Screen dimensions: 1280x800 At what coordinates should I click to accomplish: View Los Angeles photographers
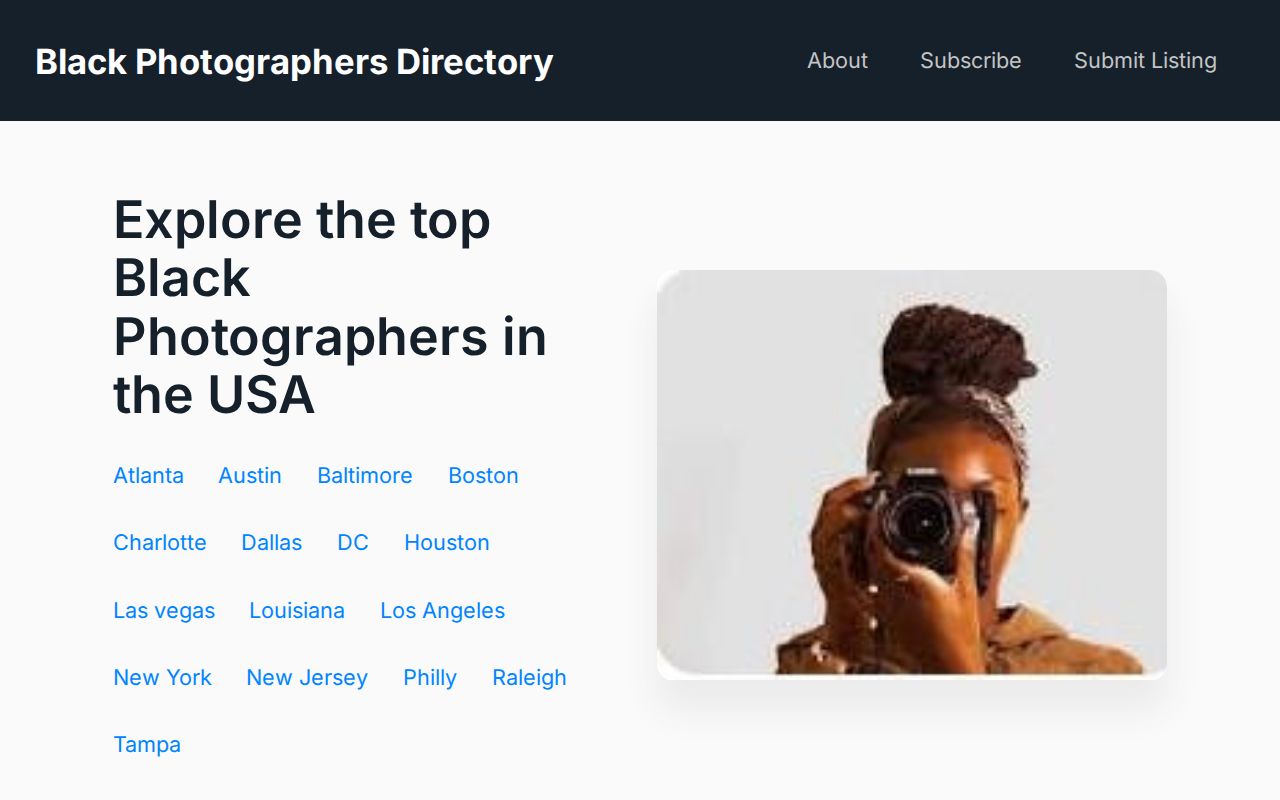click(x=442, y=610)
